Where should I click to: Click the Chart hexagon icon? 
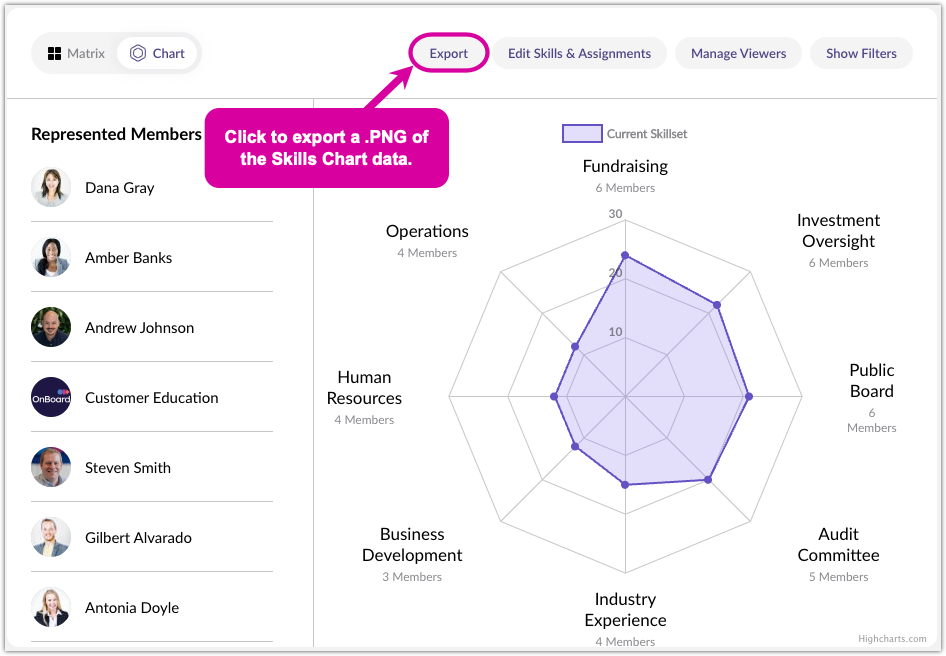point(138,53)
